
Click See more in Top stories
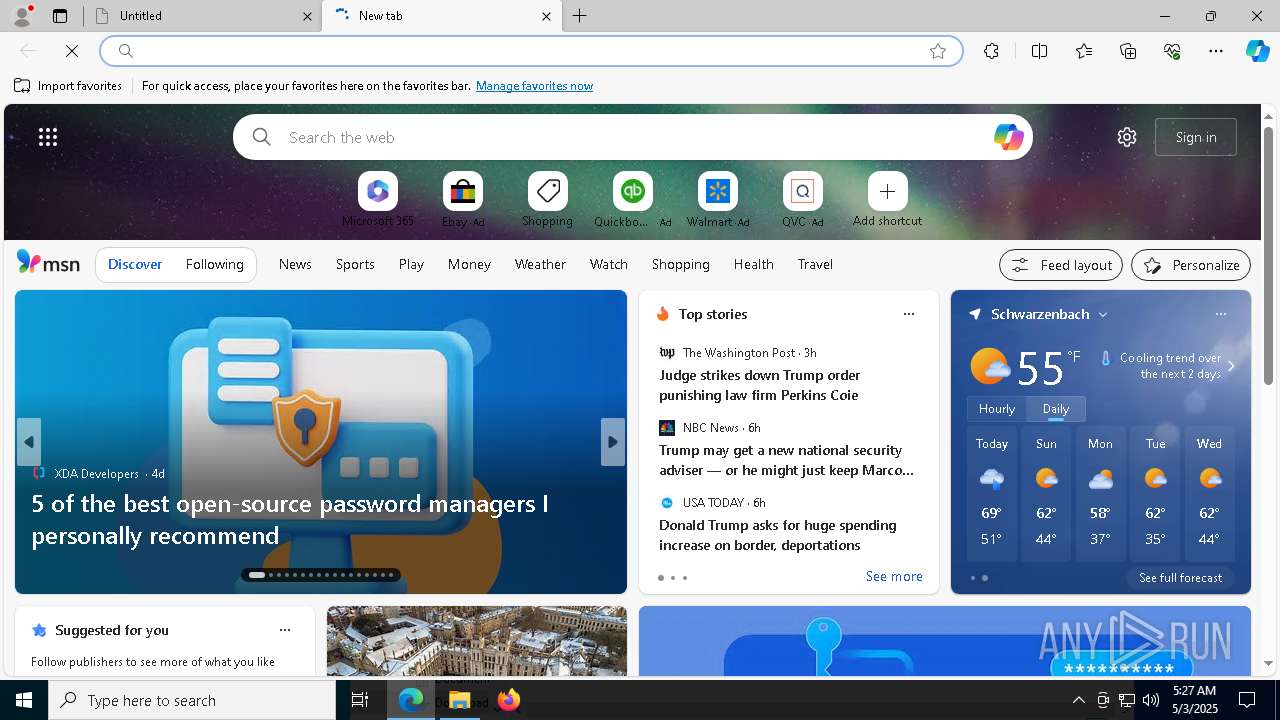tap(894, 576)
